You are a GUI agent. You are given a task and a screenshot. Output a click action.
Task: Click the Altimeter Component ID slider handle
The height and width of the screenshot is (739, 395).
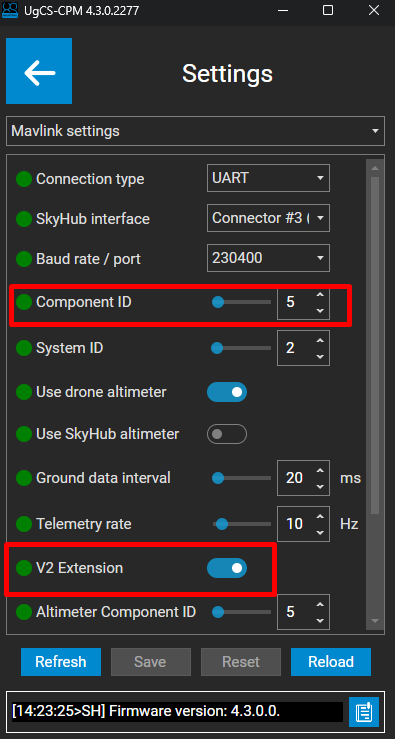click(x=218, y=612)
